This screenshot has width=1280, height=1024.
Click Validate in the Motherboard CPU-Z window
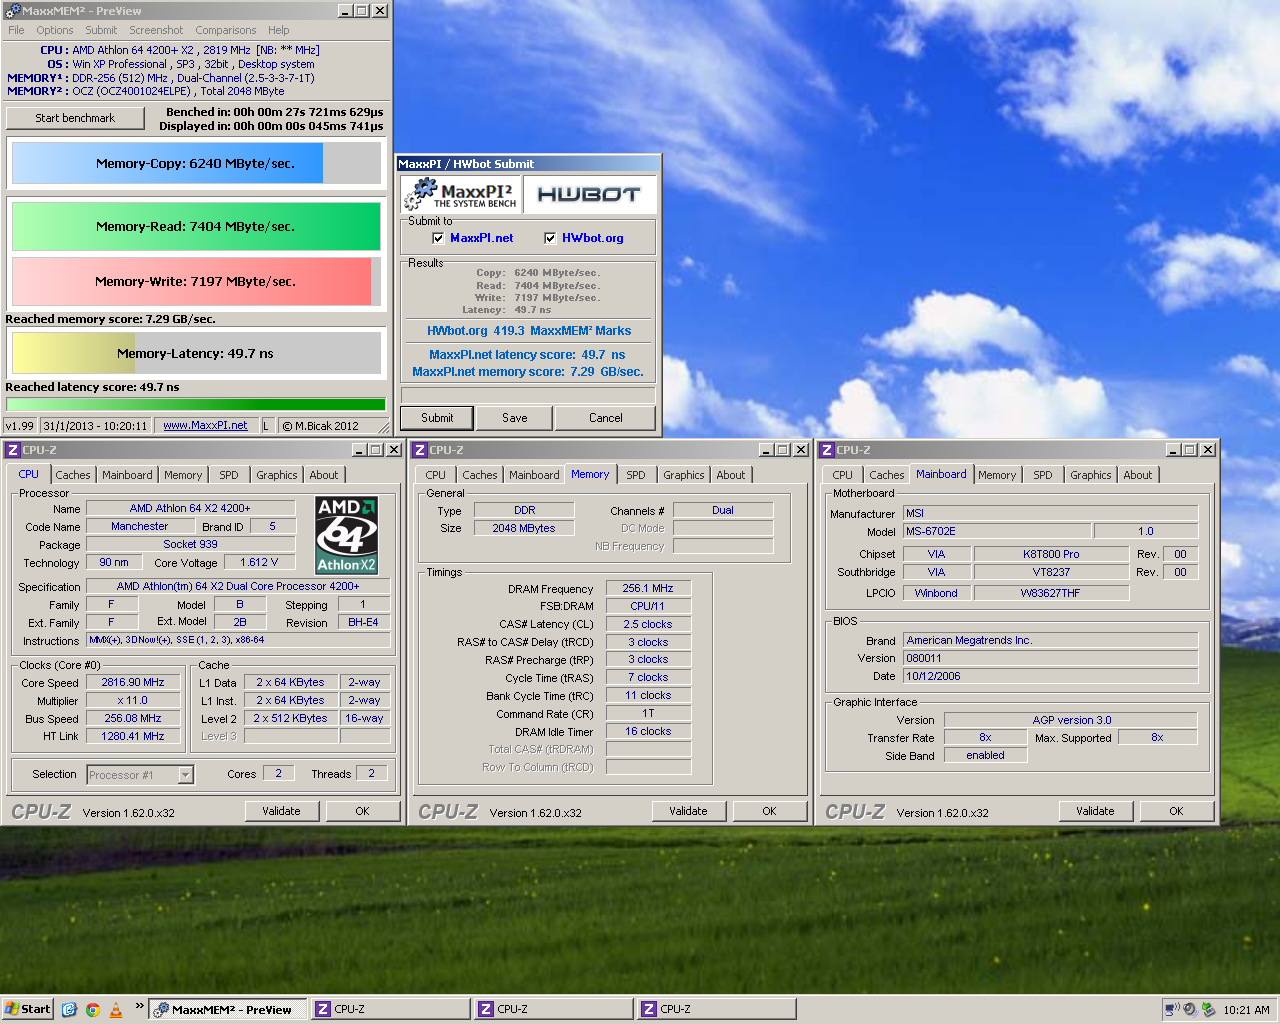[1095, 811]
